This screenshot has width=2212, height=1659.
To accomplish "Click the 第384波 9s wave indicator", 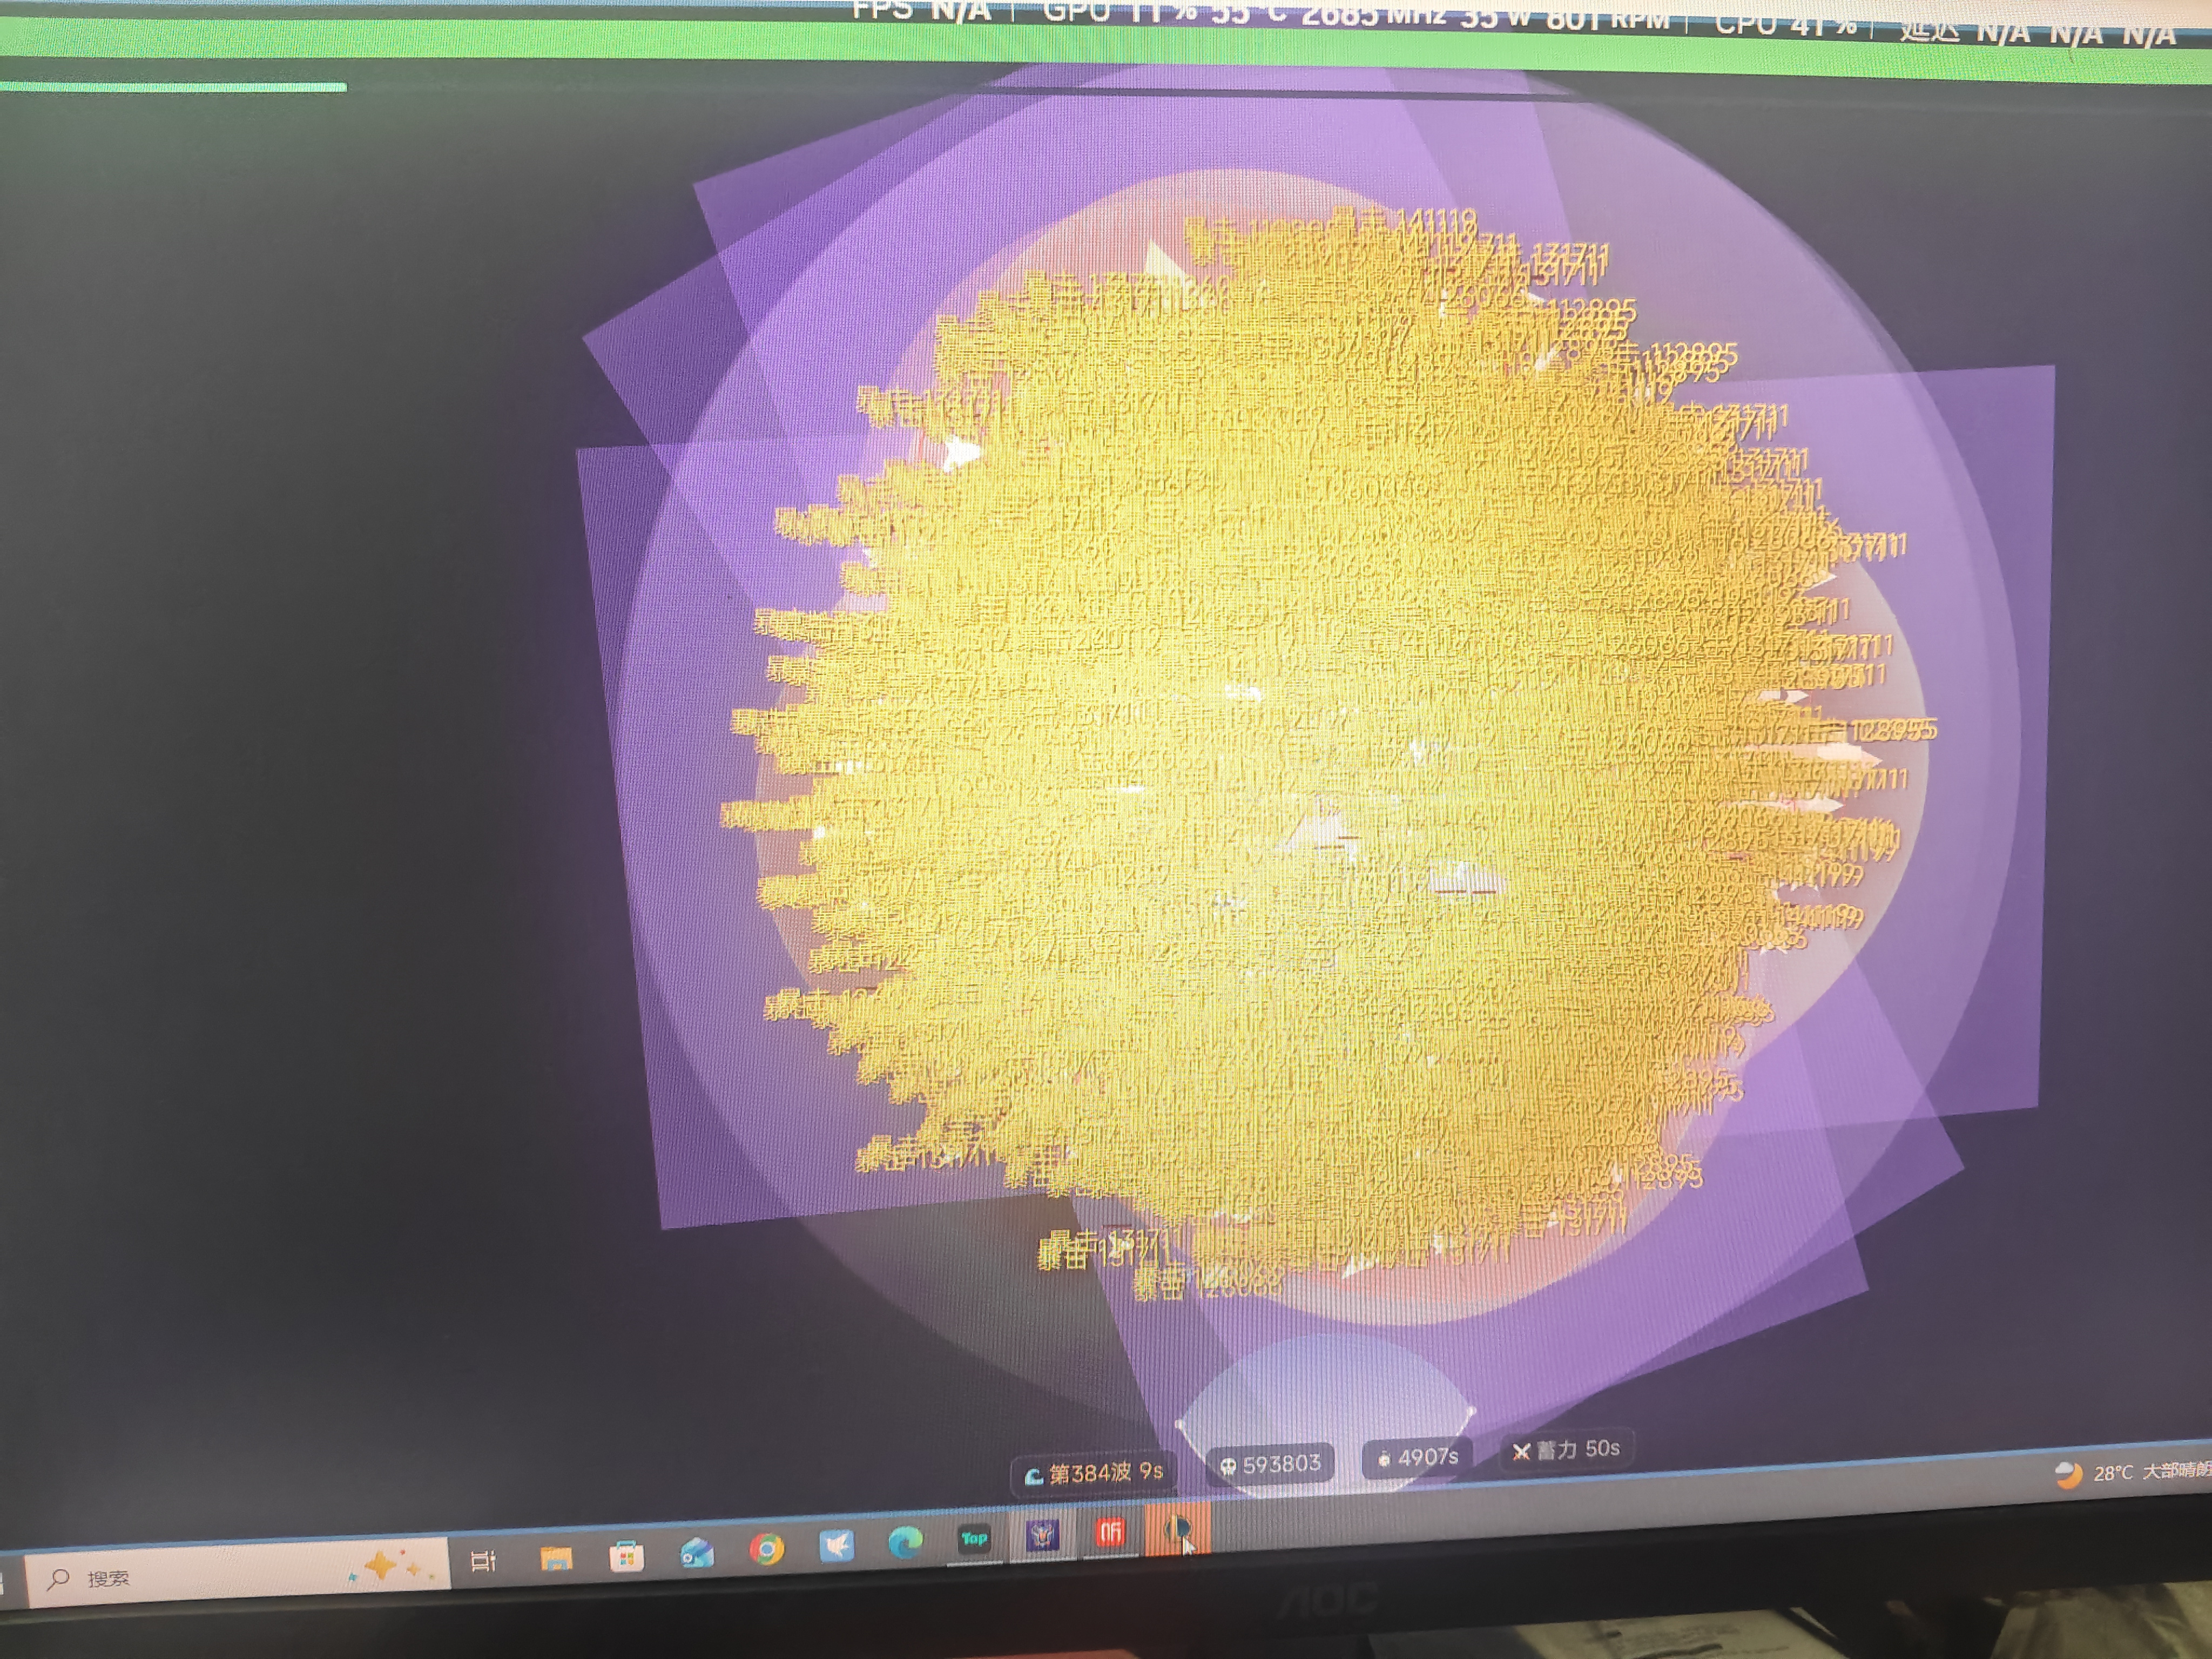I will coord(1094,1473).
